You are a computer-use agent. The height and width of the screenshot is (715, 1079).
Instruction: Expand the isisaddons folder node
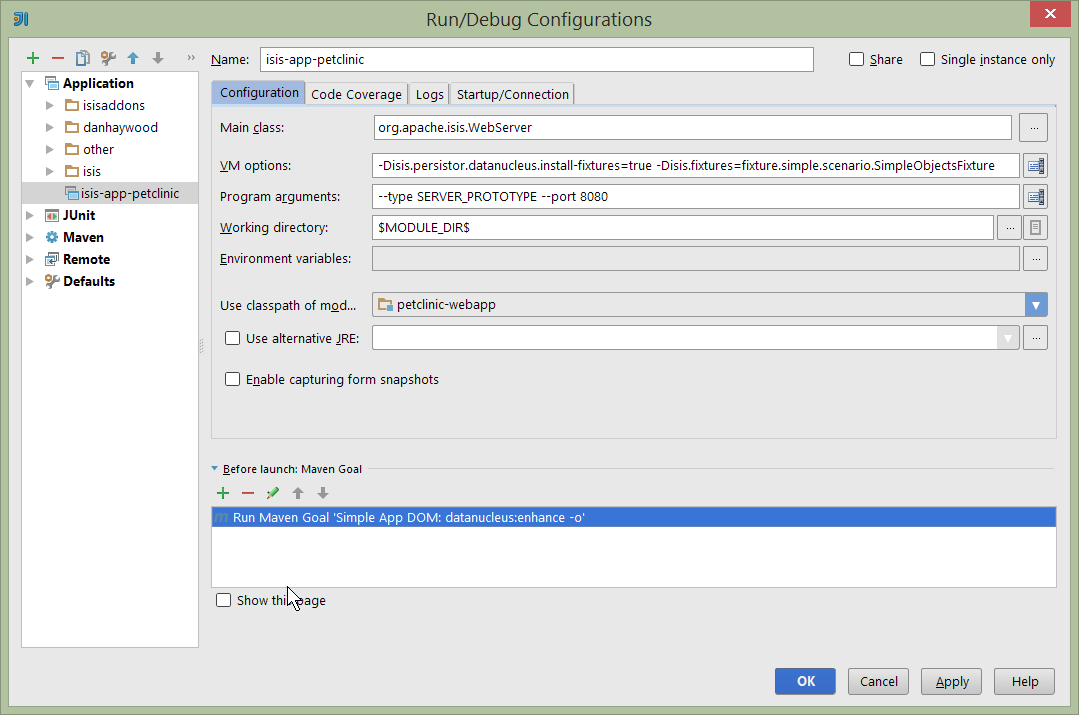(x=49, y=105)
